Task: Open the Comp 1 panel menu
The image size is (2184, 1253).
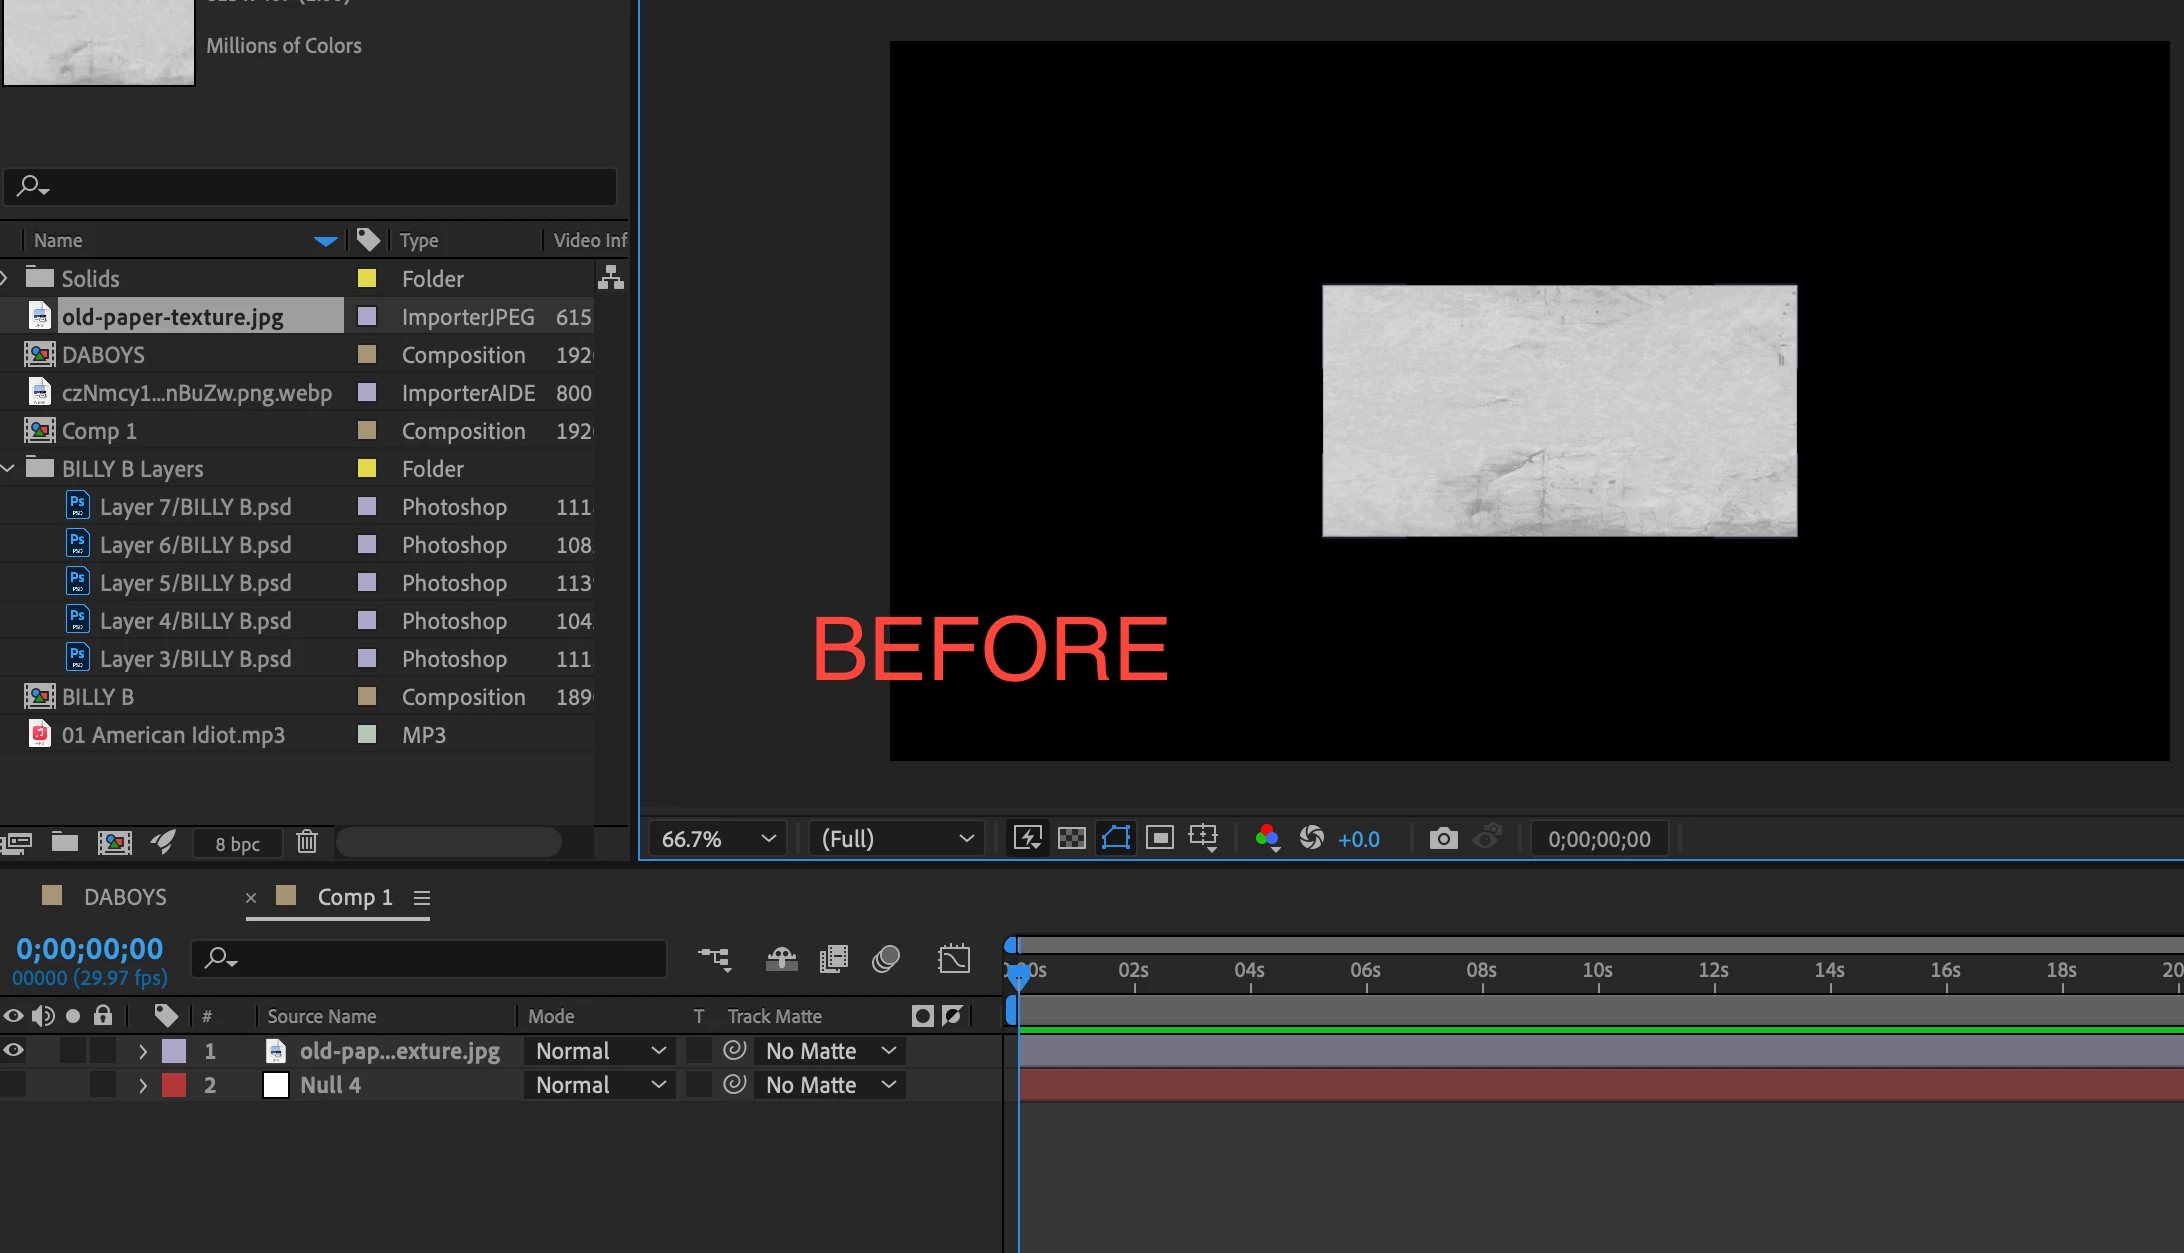Action: pyautogui.click(x=422, y=898)
